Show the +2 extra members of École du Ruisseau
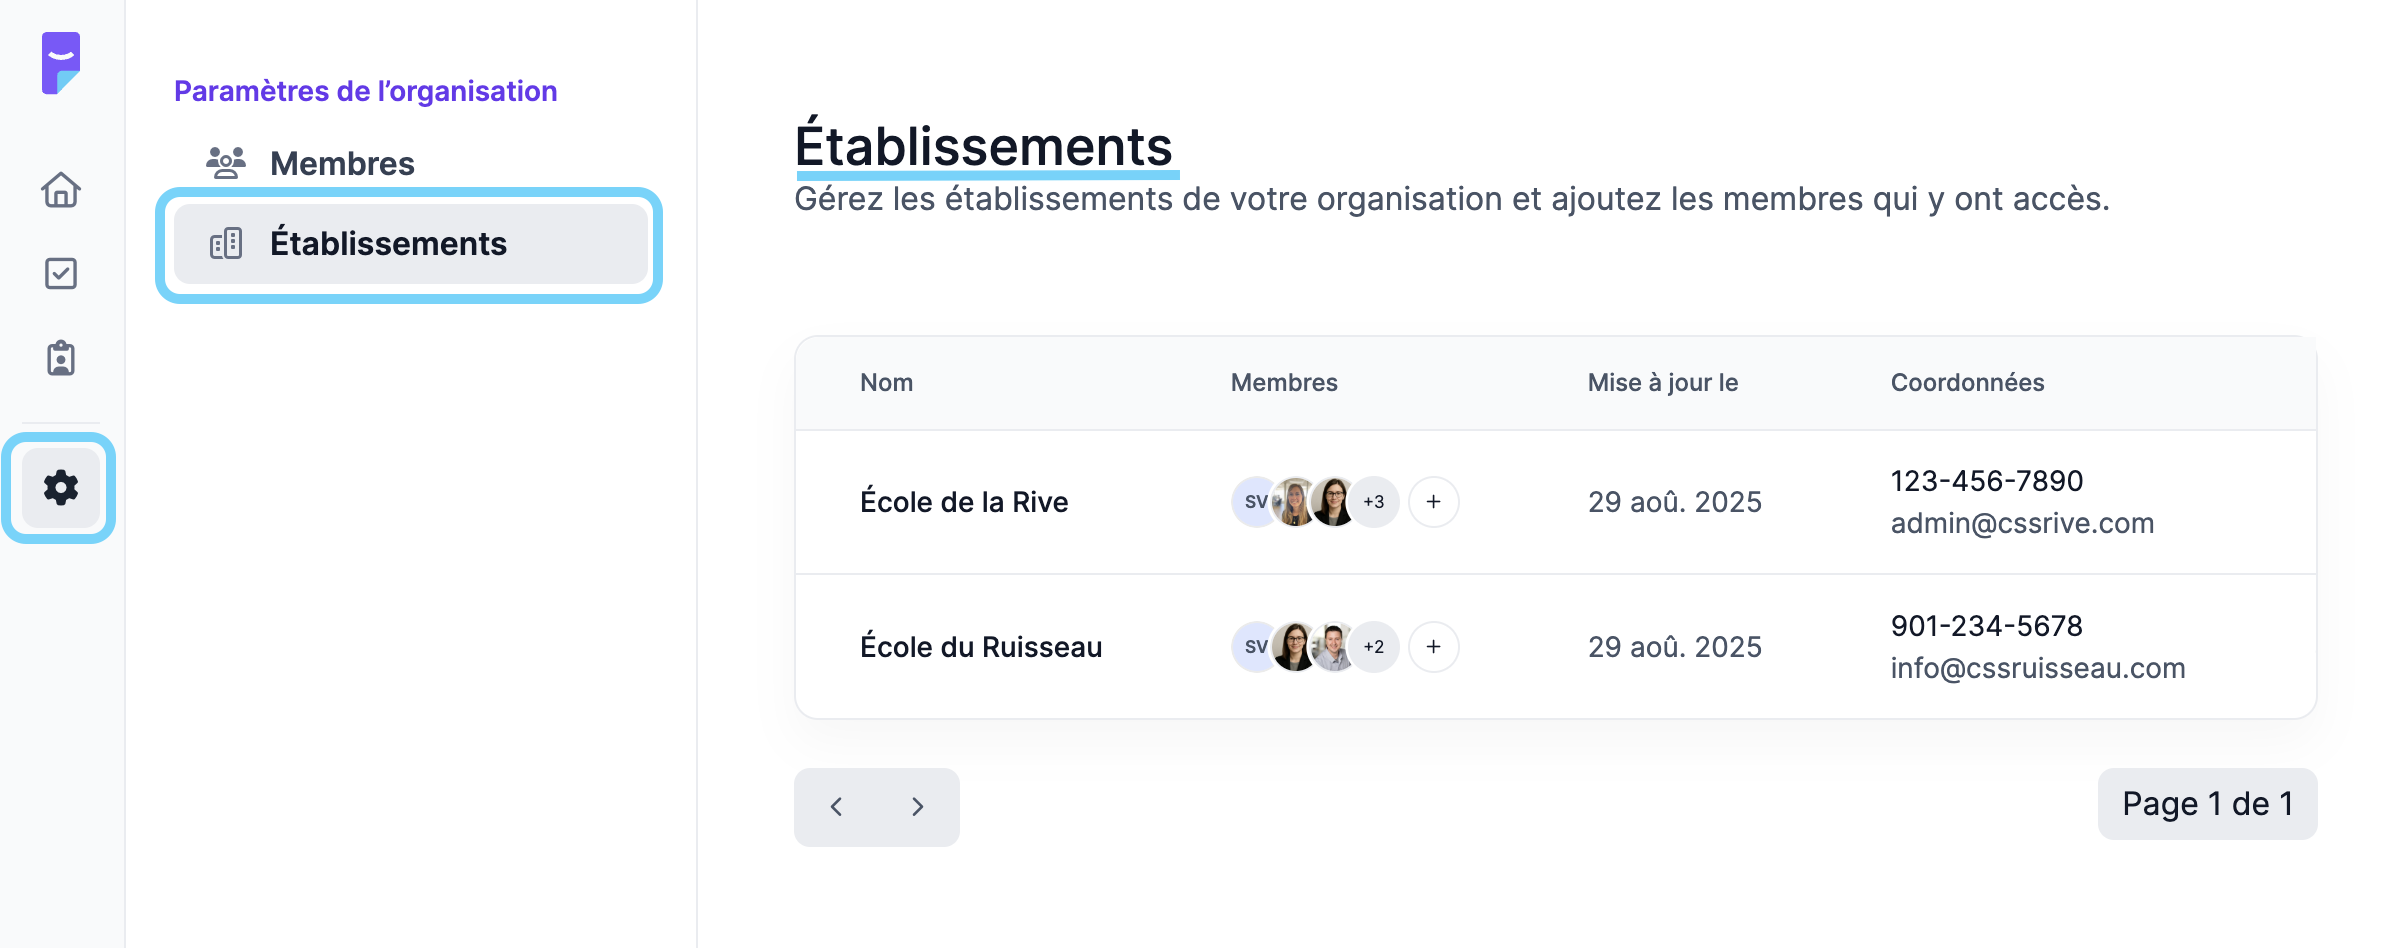2400x948 pixels. point(1374,647)
